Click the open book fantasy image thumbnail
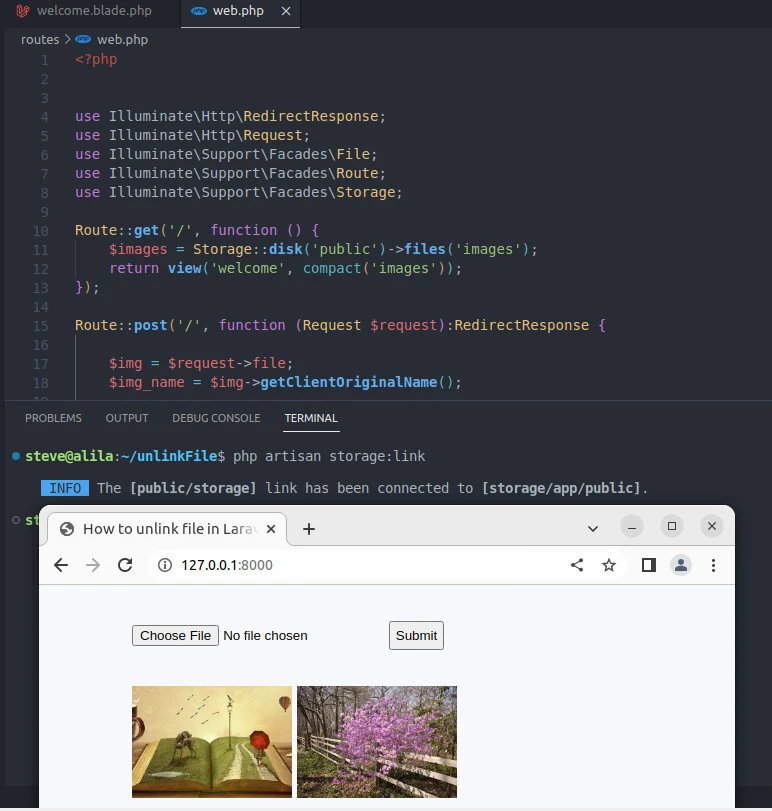Viewport: 772px width, 811px height. coord(211,742)
